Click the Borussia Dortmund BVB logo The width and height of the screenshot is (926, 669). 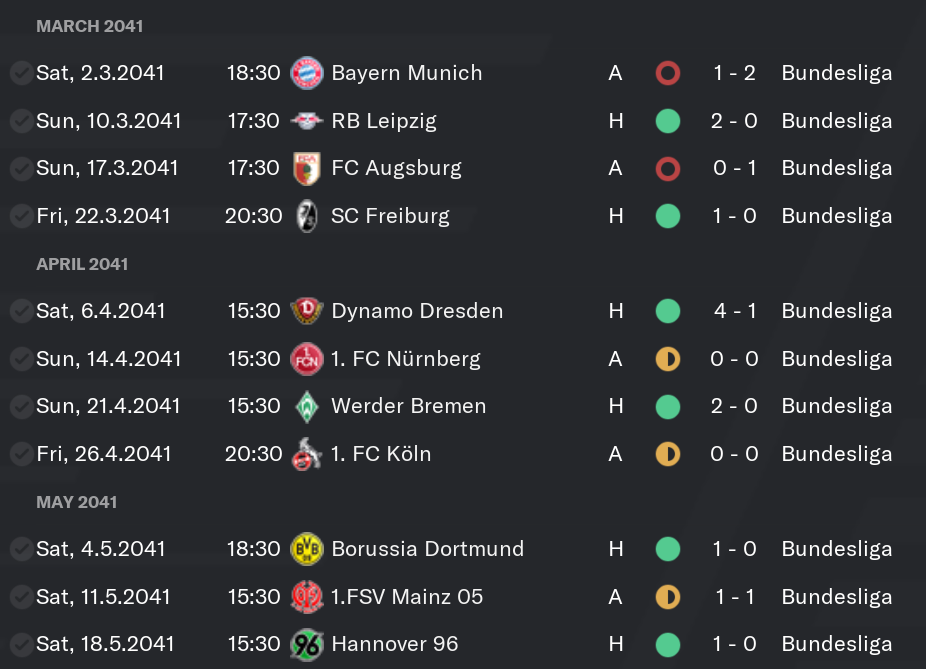tap(307, 549)
